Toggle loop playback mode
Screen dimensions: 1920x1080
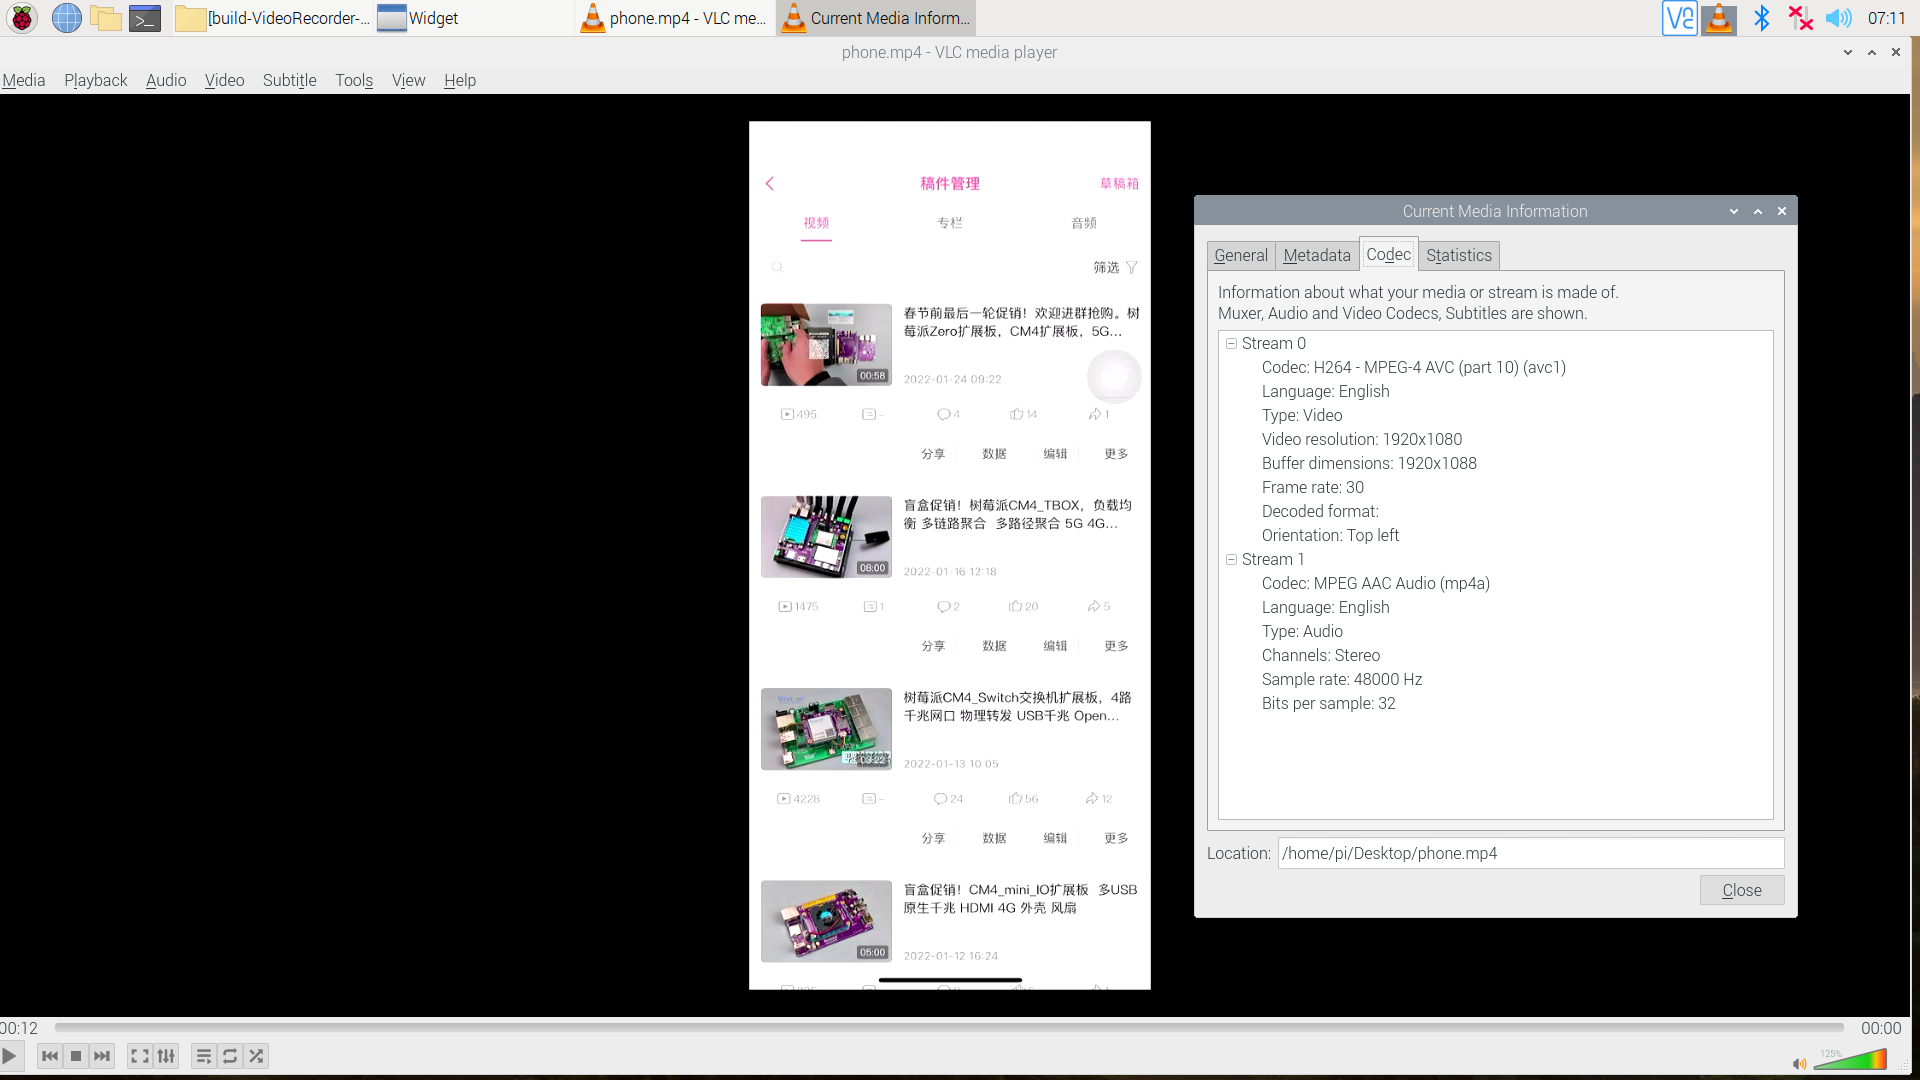click(230, 1056)
